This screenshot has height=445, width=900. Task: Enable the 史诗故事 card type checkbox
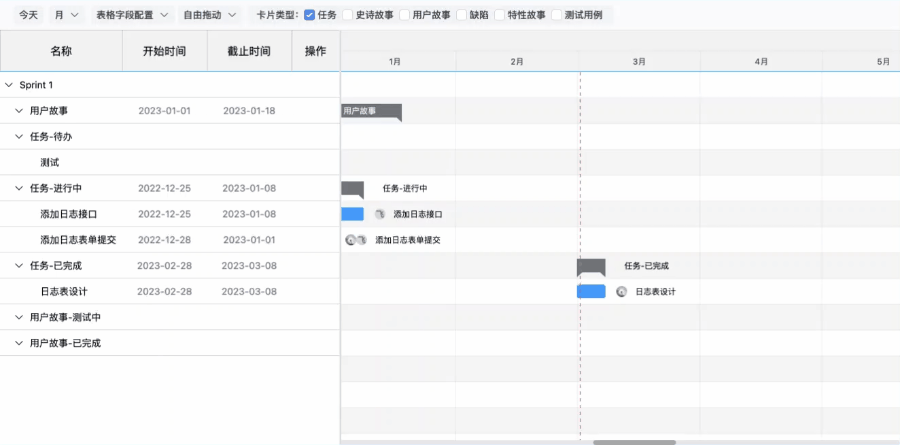[x=348, y=15]
